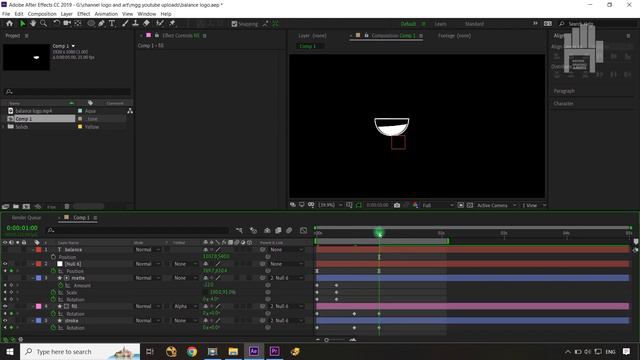The width and height of the screenshot is (640, 360).
Task: Open File Explorer from the taskbar
Action: (x=233, y=351)
